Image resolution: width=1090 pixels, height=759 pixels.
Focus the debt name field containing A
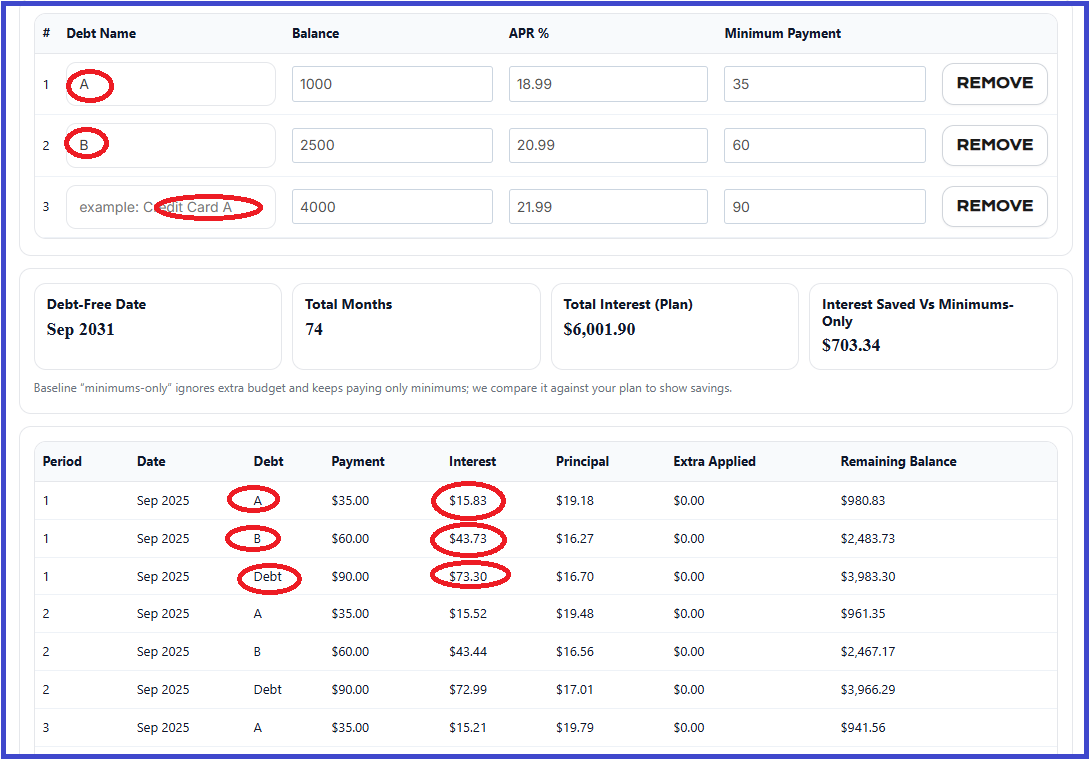tap(170, 84)
